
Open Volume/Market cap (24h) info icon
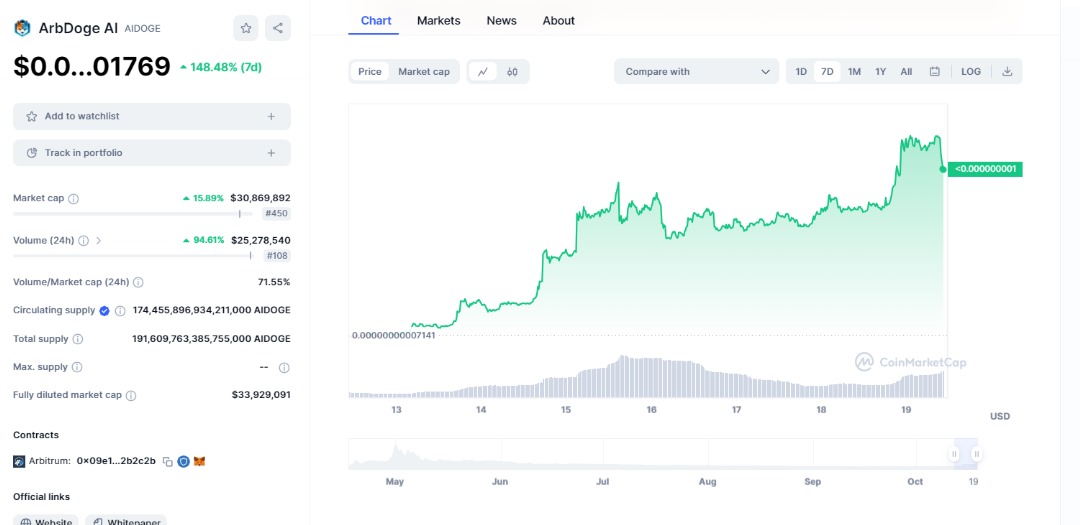coord(138,282)
